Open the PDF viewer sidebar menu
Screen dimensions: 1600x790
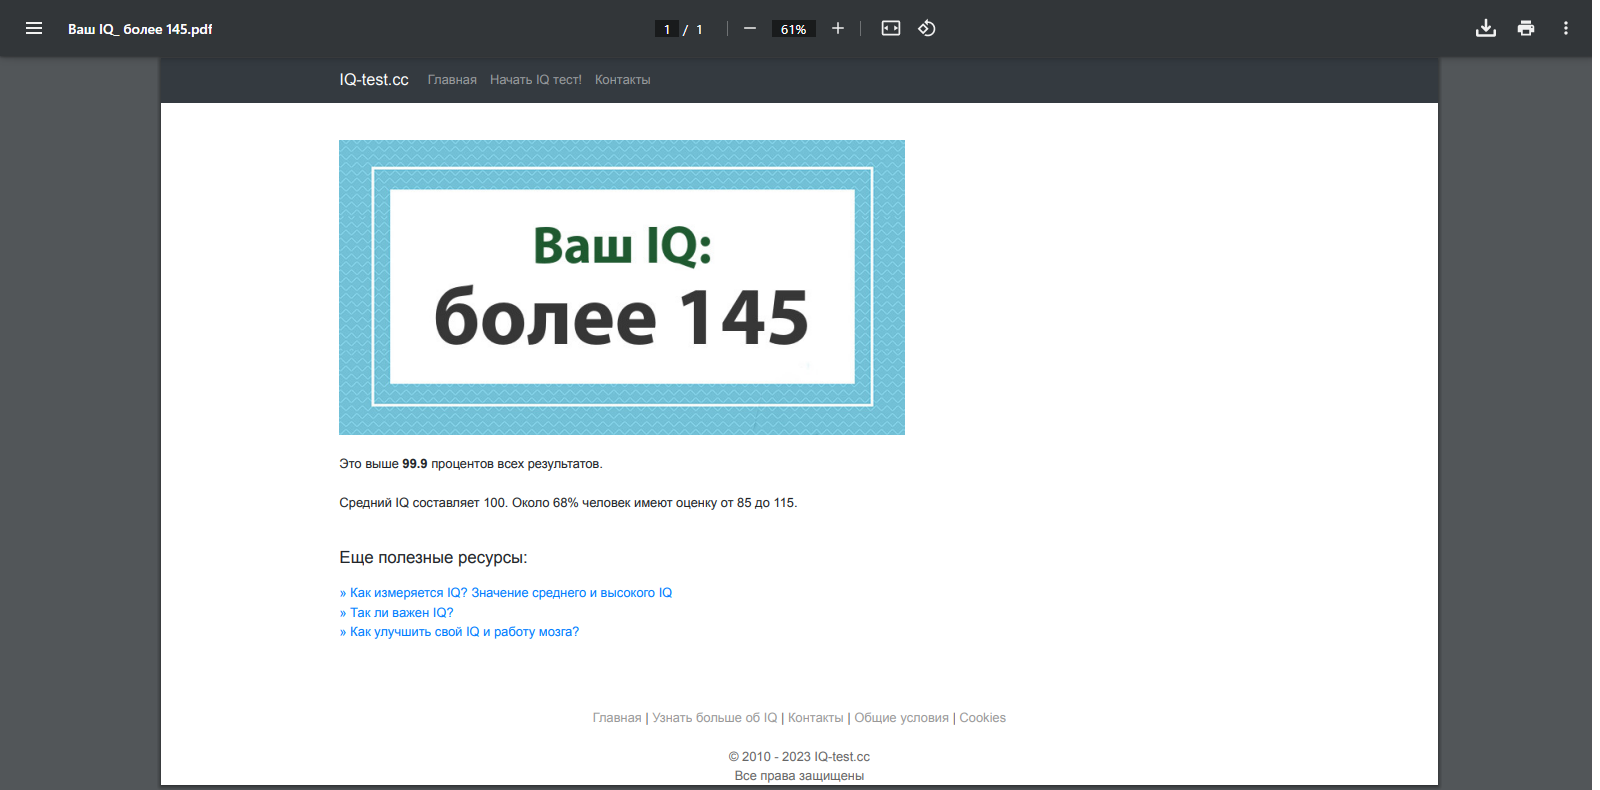click(34, 28)
